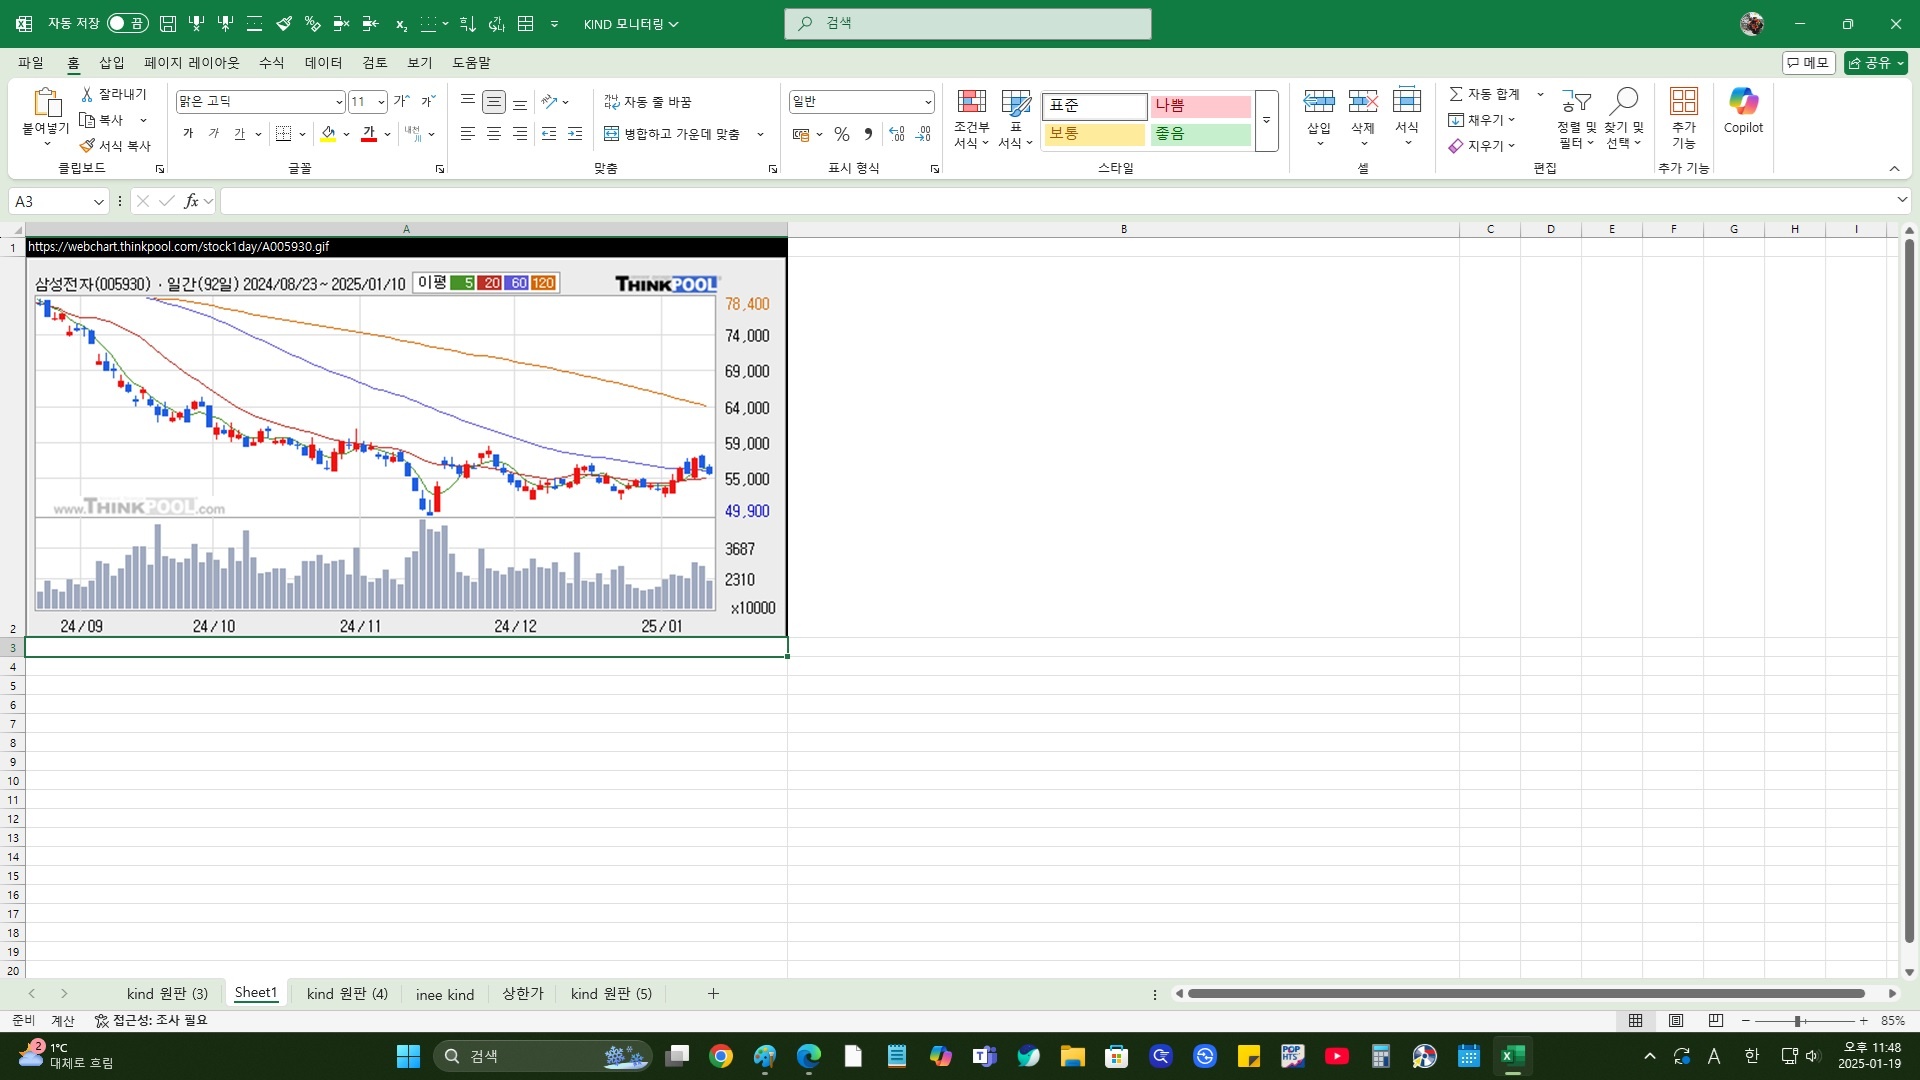Collapse the ribbon
Image resolution: width=1920 pixels, height=1080 pixels.
[1894, 169]
